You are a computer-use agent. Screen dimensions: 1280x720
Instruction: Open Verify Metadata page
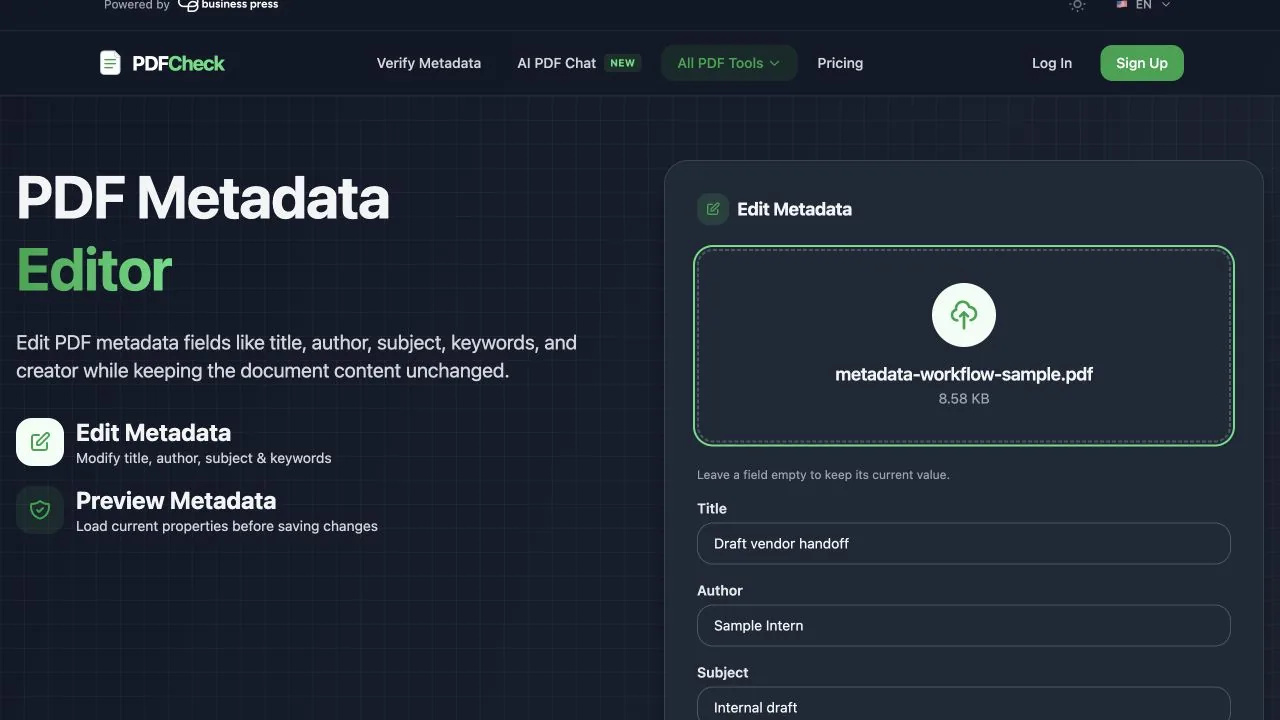pyautogui.click(x=429, y=63)
